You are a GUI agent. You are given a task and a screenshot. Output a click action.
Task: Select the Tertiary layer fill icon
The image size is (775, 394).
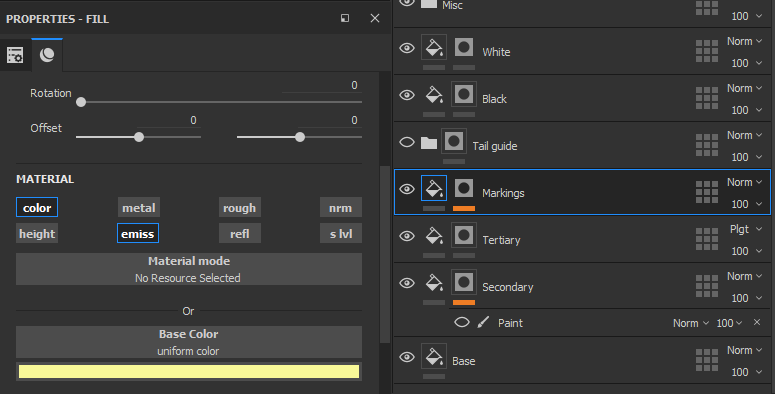pos(434,235)
